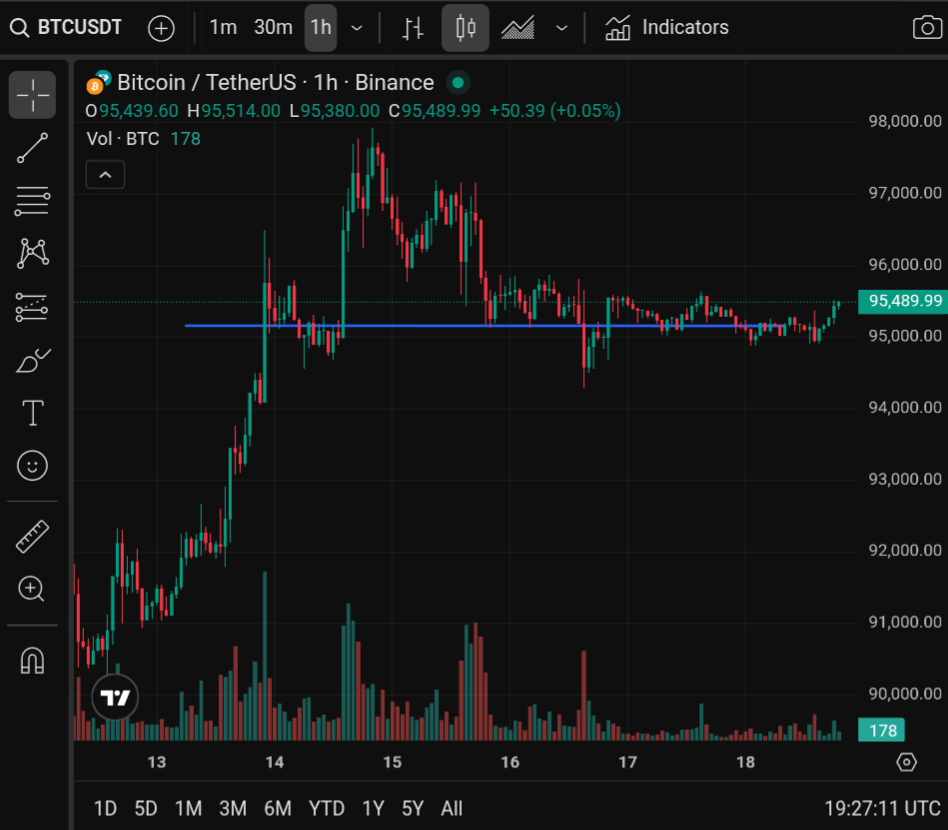Select the trend line tool
The width and height of the screenshot is (948, 830).
[x=32, y=148]
